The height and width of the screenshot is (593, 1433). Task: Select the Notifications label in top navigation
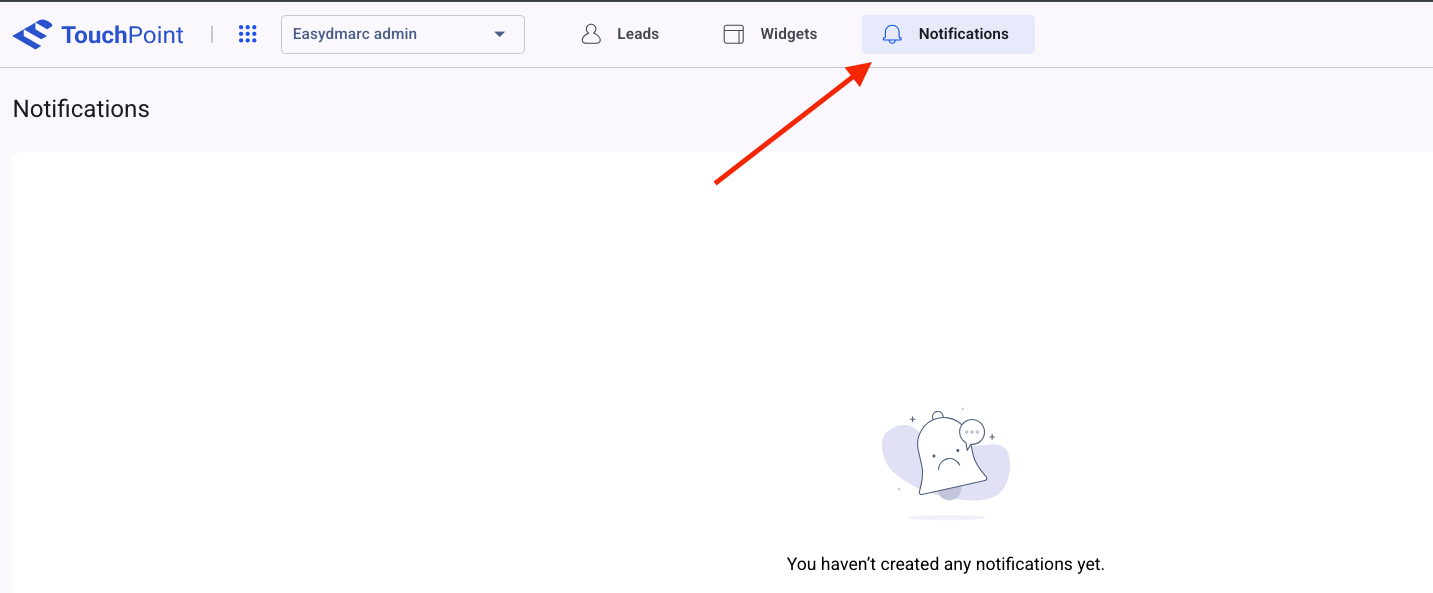point(963,34)
